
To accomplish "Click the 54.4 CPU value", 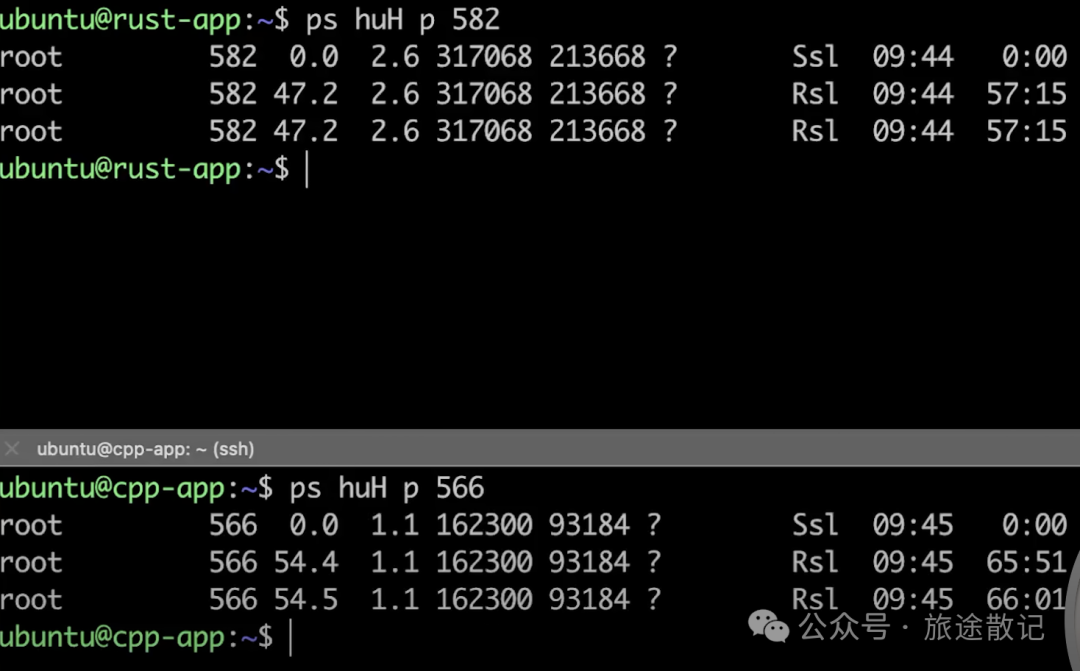I will pos(306,563).
